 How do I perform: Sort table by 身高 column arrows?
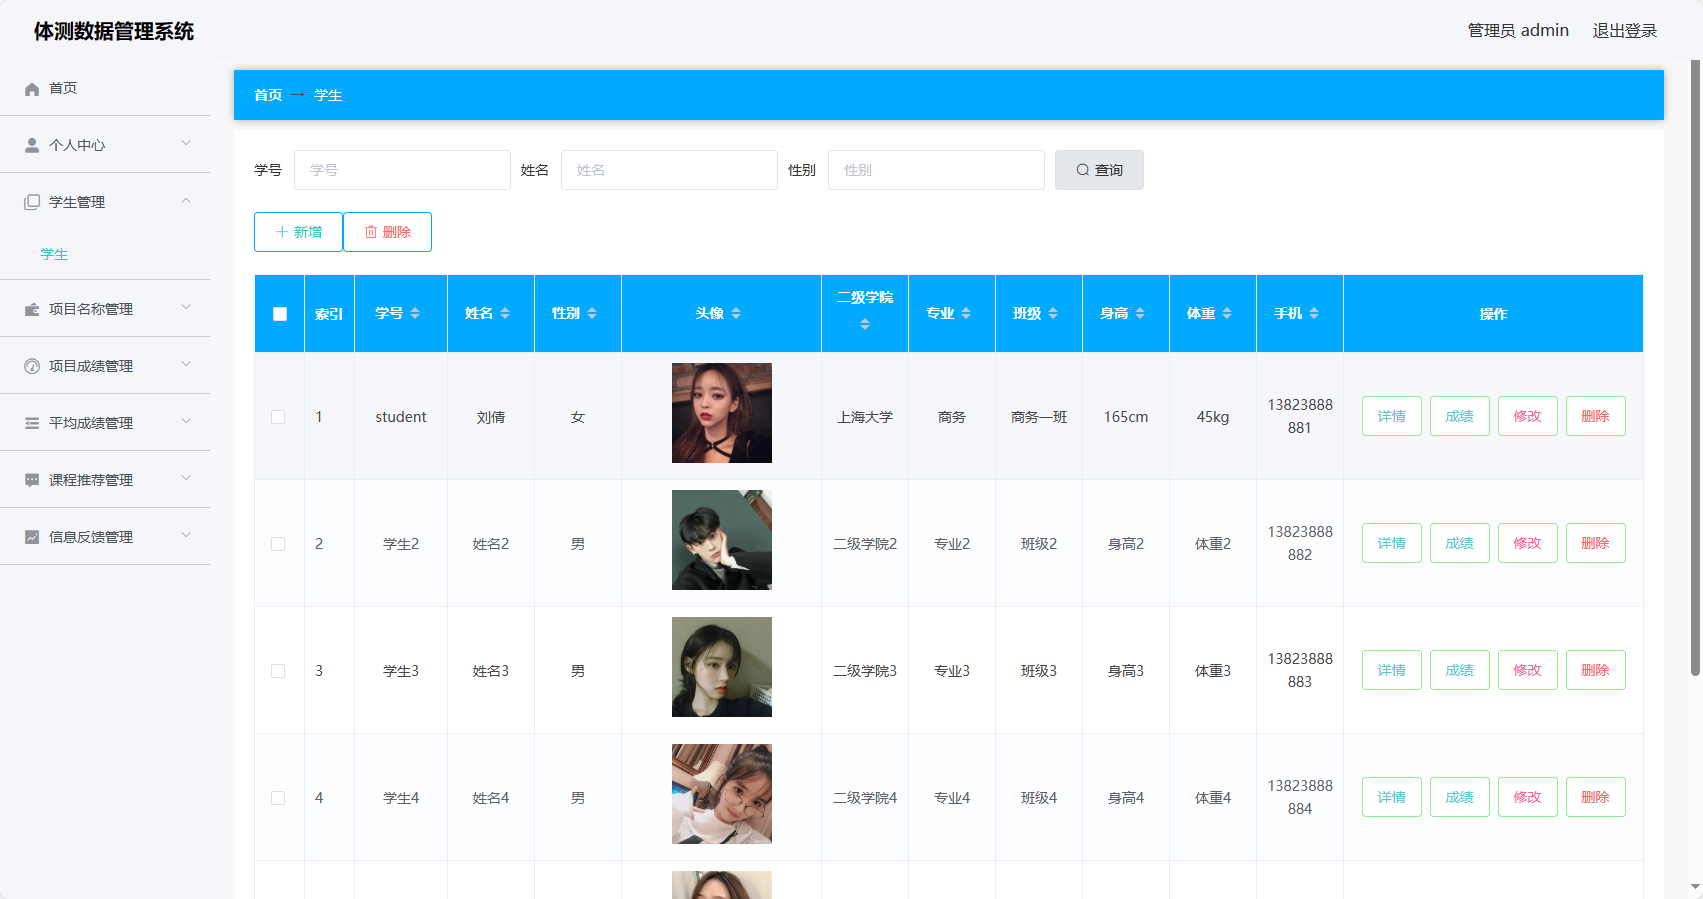coord(1140,314)
